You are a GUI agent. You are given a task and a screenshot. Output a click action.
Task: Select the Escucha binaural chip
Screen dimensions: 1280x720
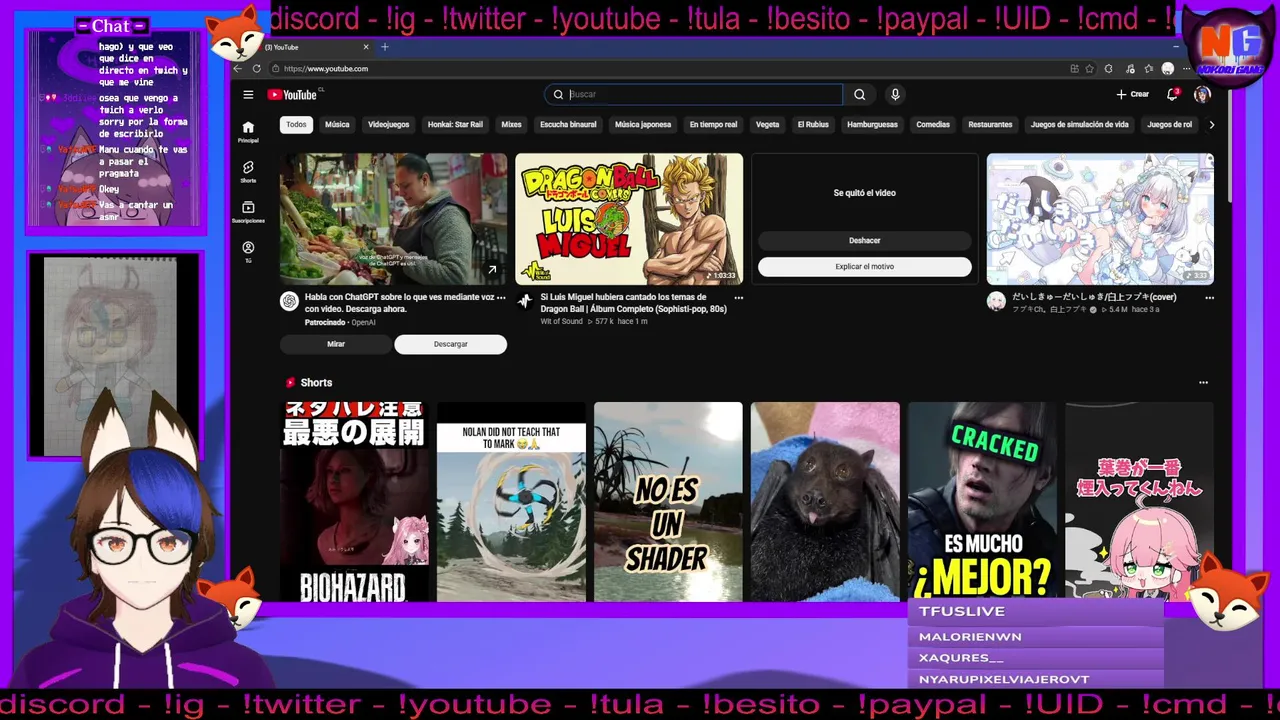568,125
